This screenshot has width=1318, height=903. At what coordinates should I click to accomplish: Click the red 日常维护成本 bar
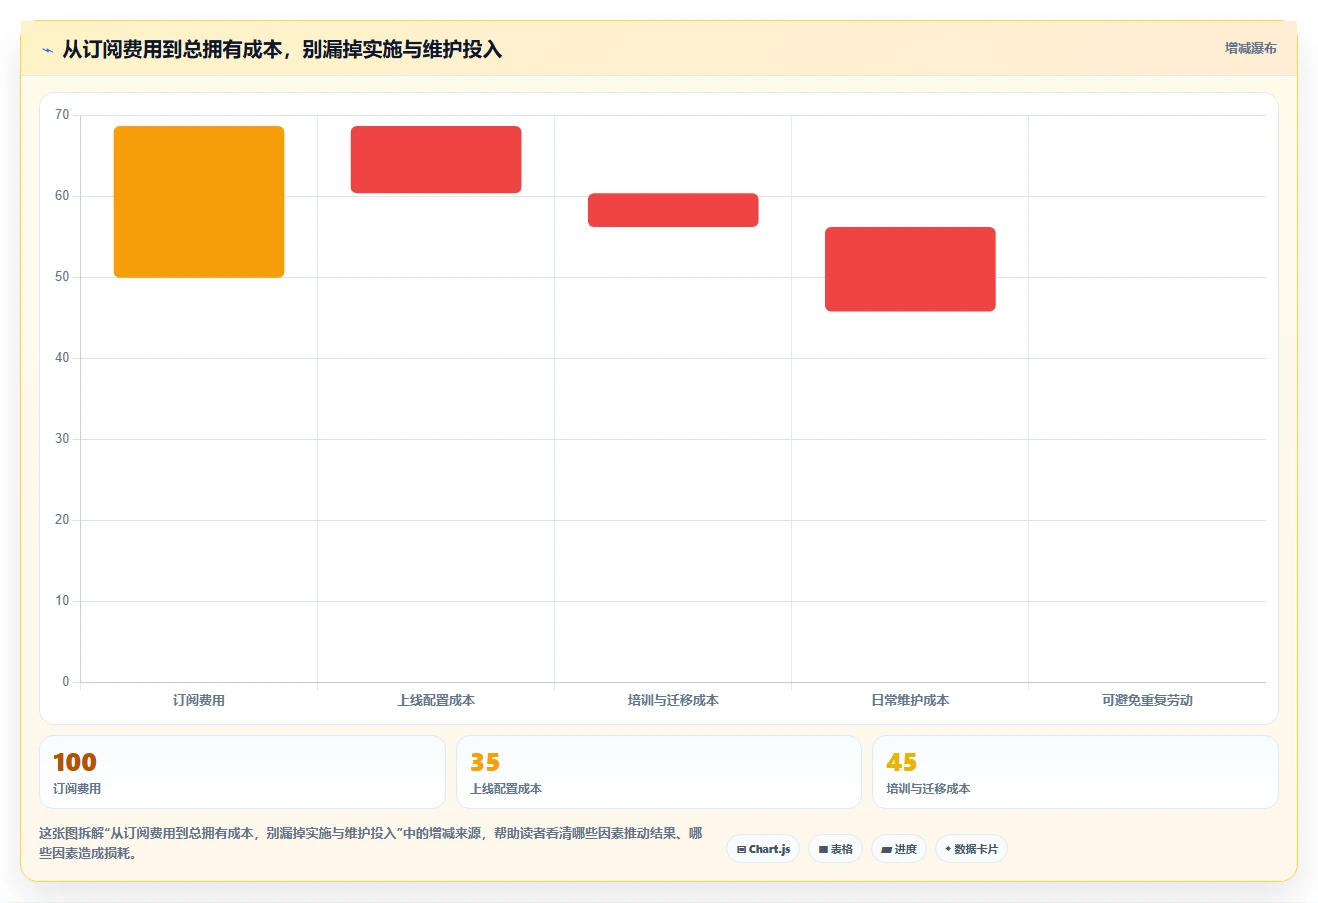(x=910, y=269)
